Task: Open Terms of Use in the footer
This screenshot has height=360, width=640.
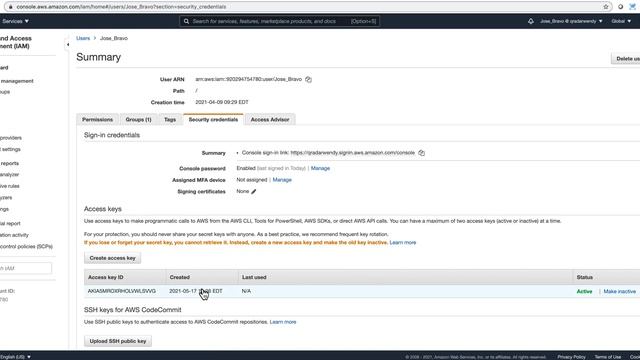Action: pos(607,357)
